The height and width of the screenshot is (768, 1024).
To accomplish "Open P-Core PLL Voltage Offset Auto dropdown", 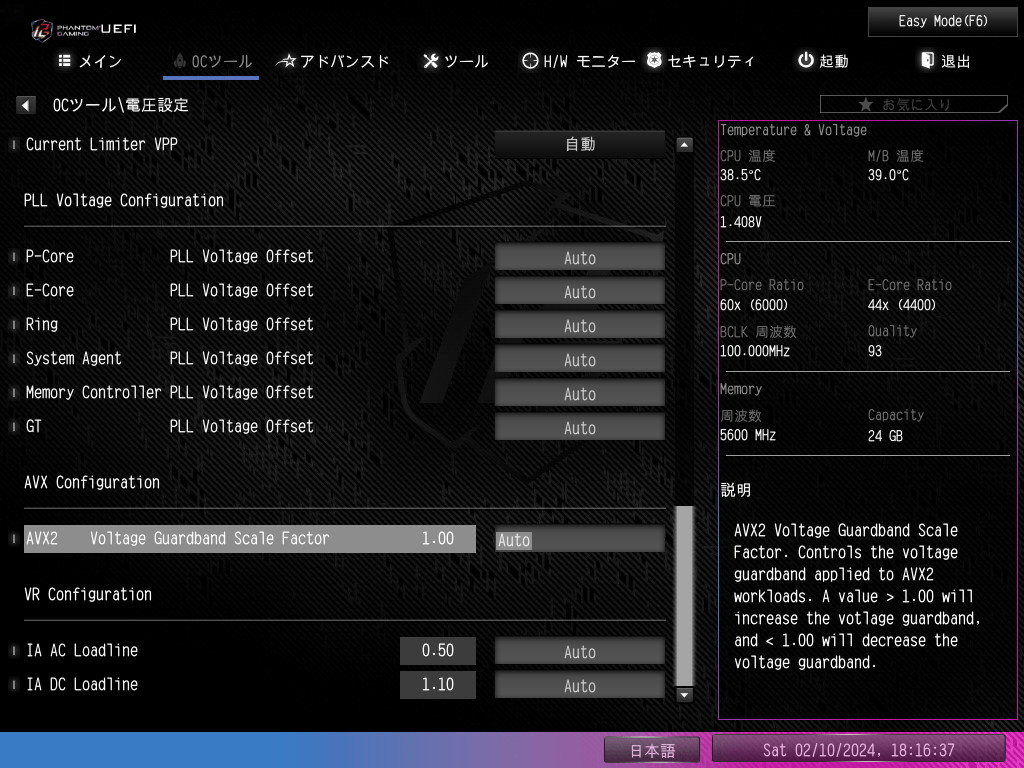I will (x=580, y=257).
